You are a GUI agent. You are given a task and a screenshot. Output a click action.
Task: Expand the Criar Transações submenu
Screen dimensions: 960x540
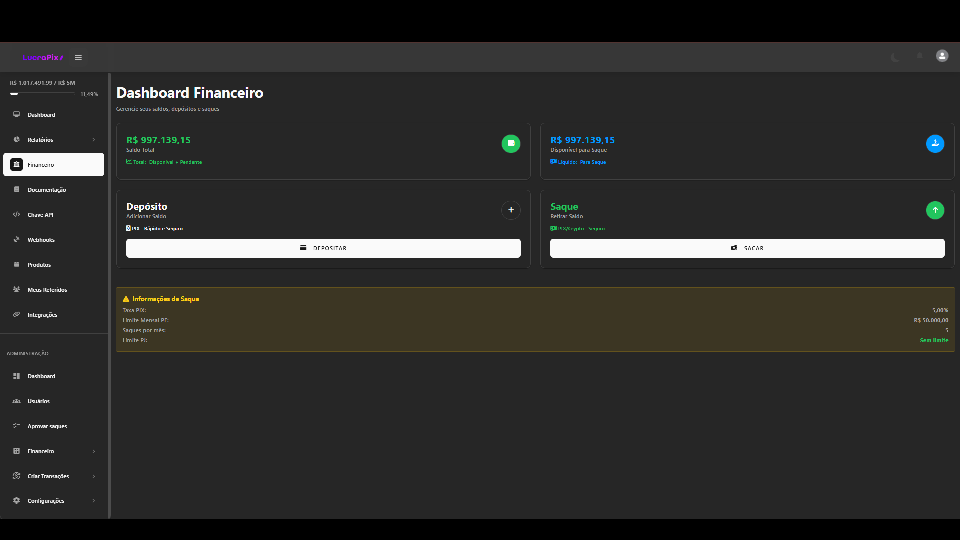[93, 476]
